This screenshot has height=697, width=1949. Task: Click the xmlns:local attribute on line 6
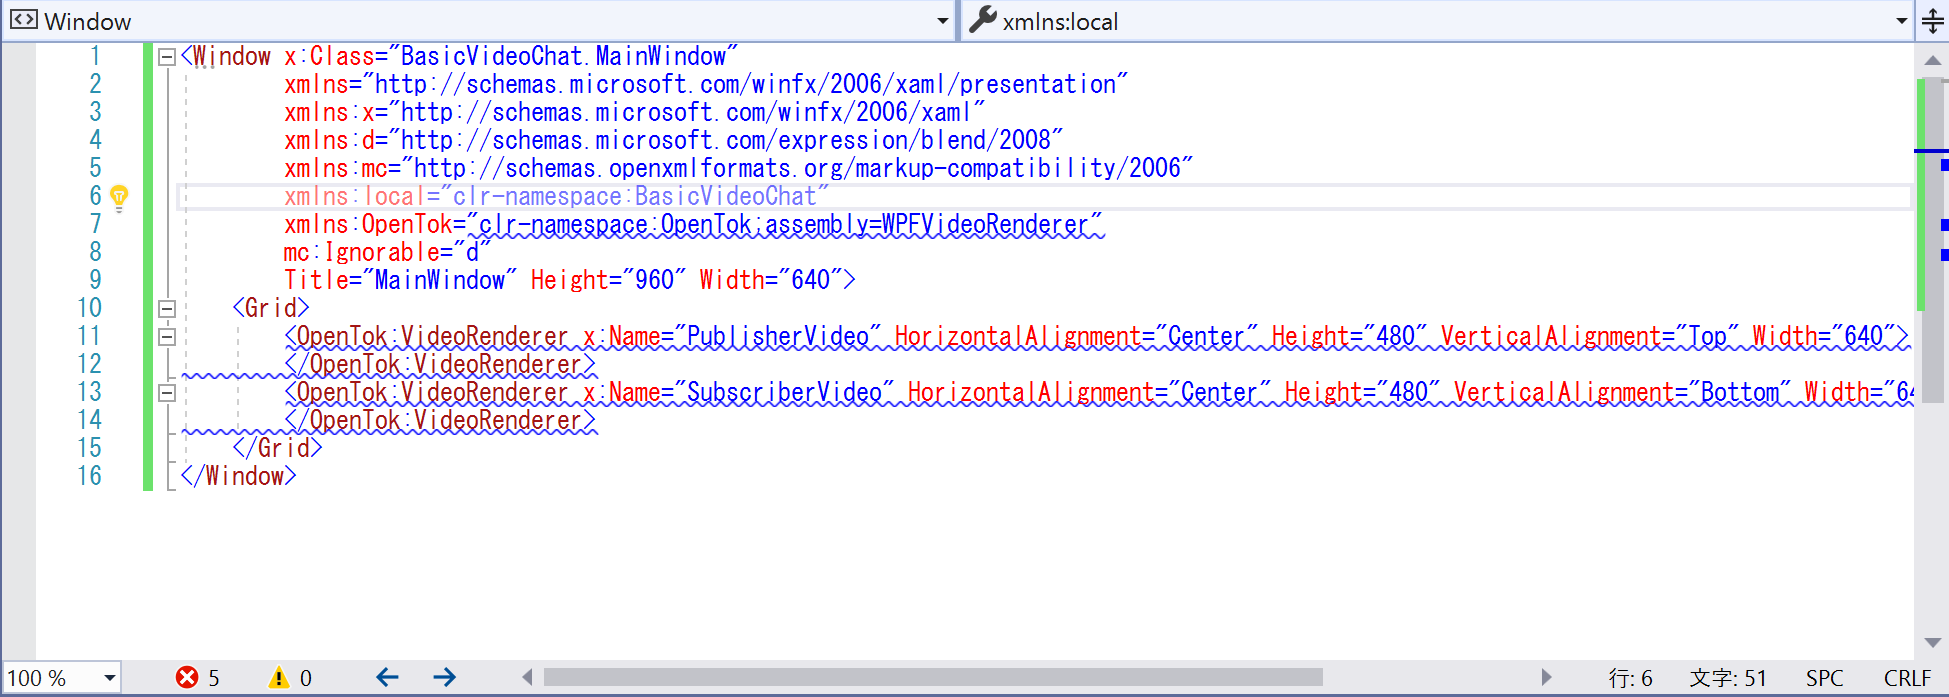pos(557,197)
